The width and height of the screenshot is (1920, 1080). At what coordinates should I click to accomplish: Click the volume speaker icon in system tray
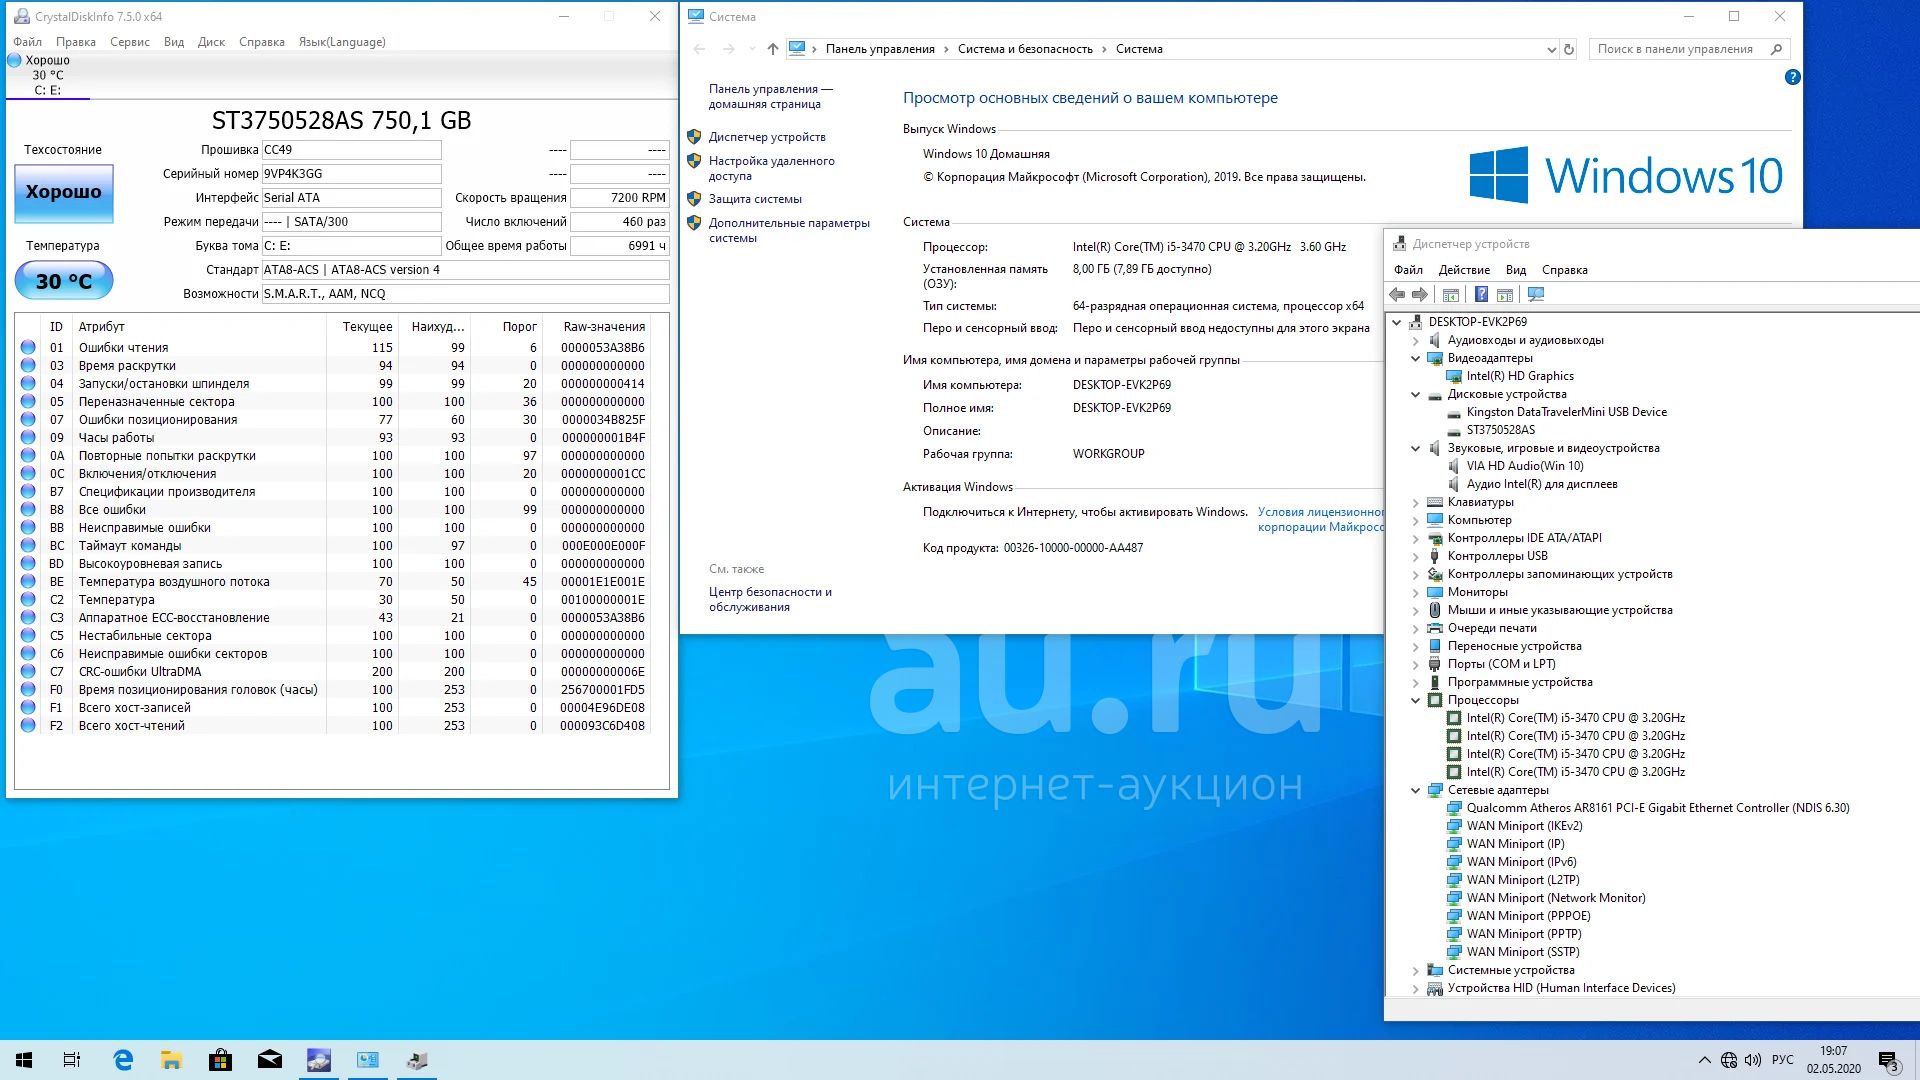click(x=1753, y=1060)
